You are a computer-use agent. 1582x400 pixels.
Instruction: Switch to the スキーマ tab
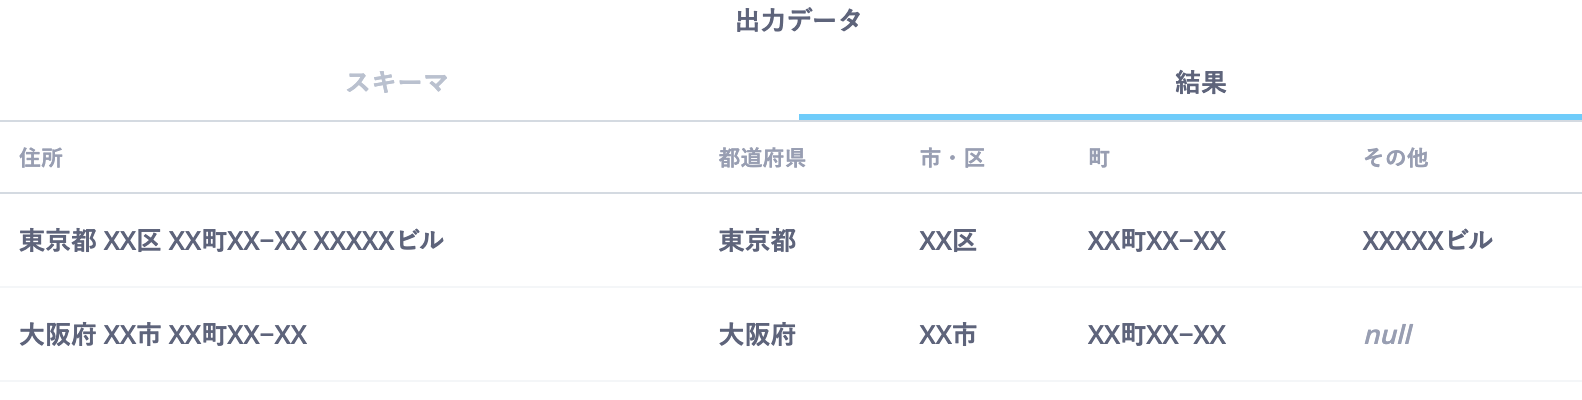(x=397, y=82)
